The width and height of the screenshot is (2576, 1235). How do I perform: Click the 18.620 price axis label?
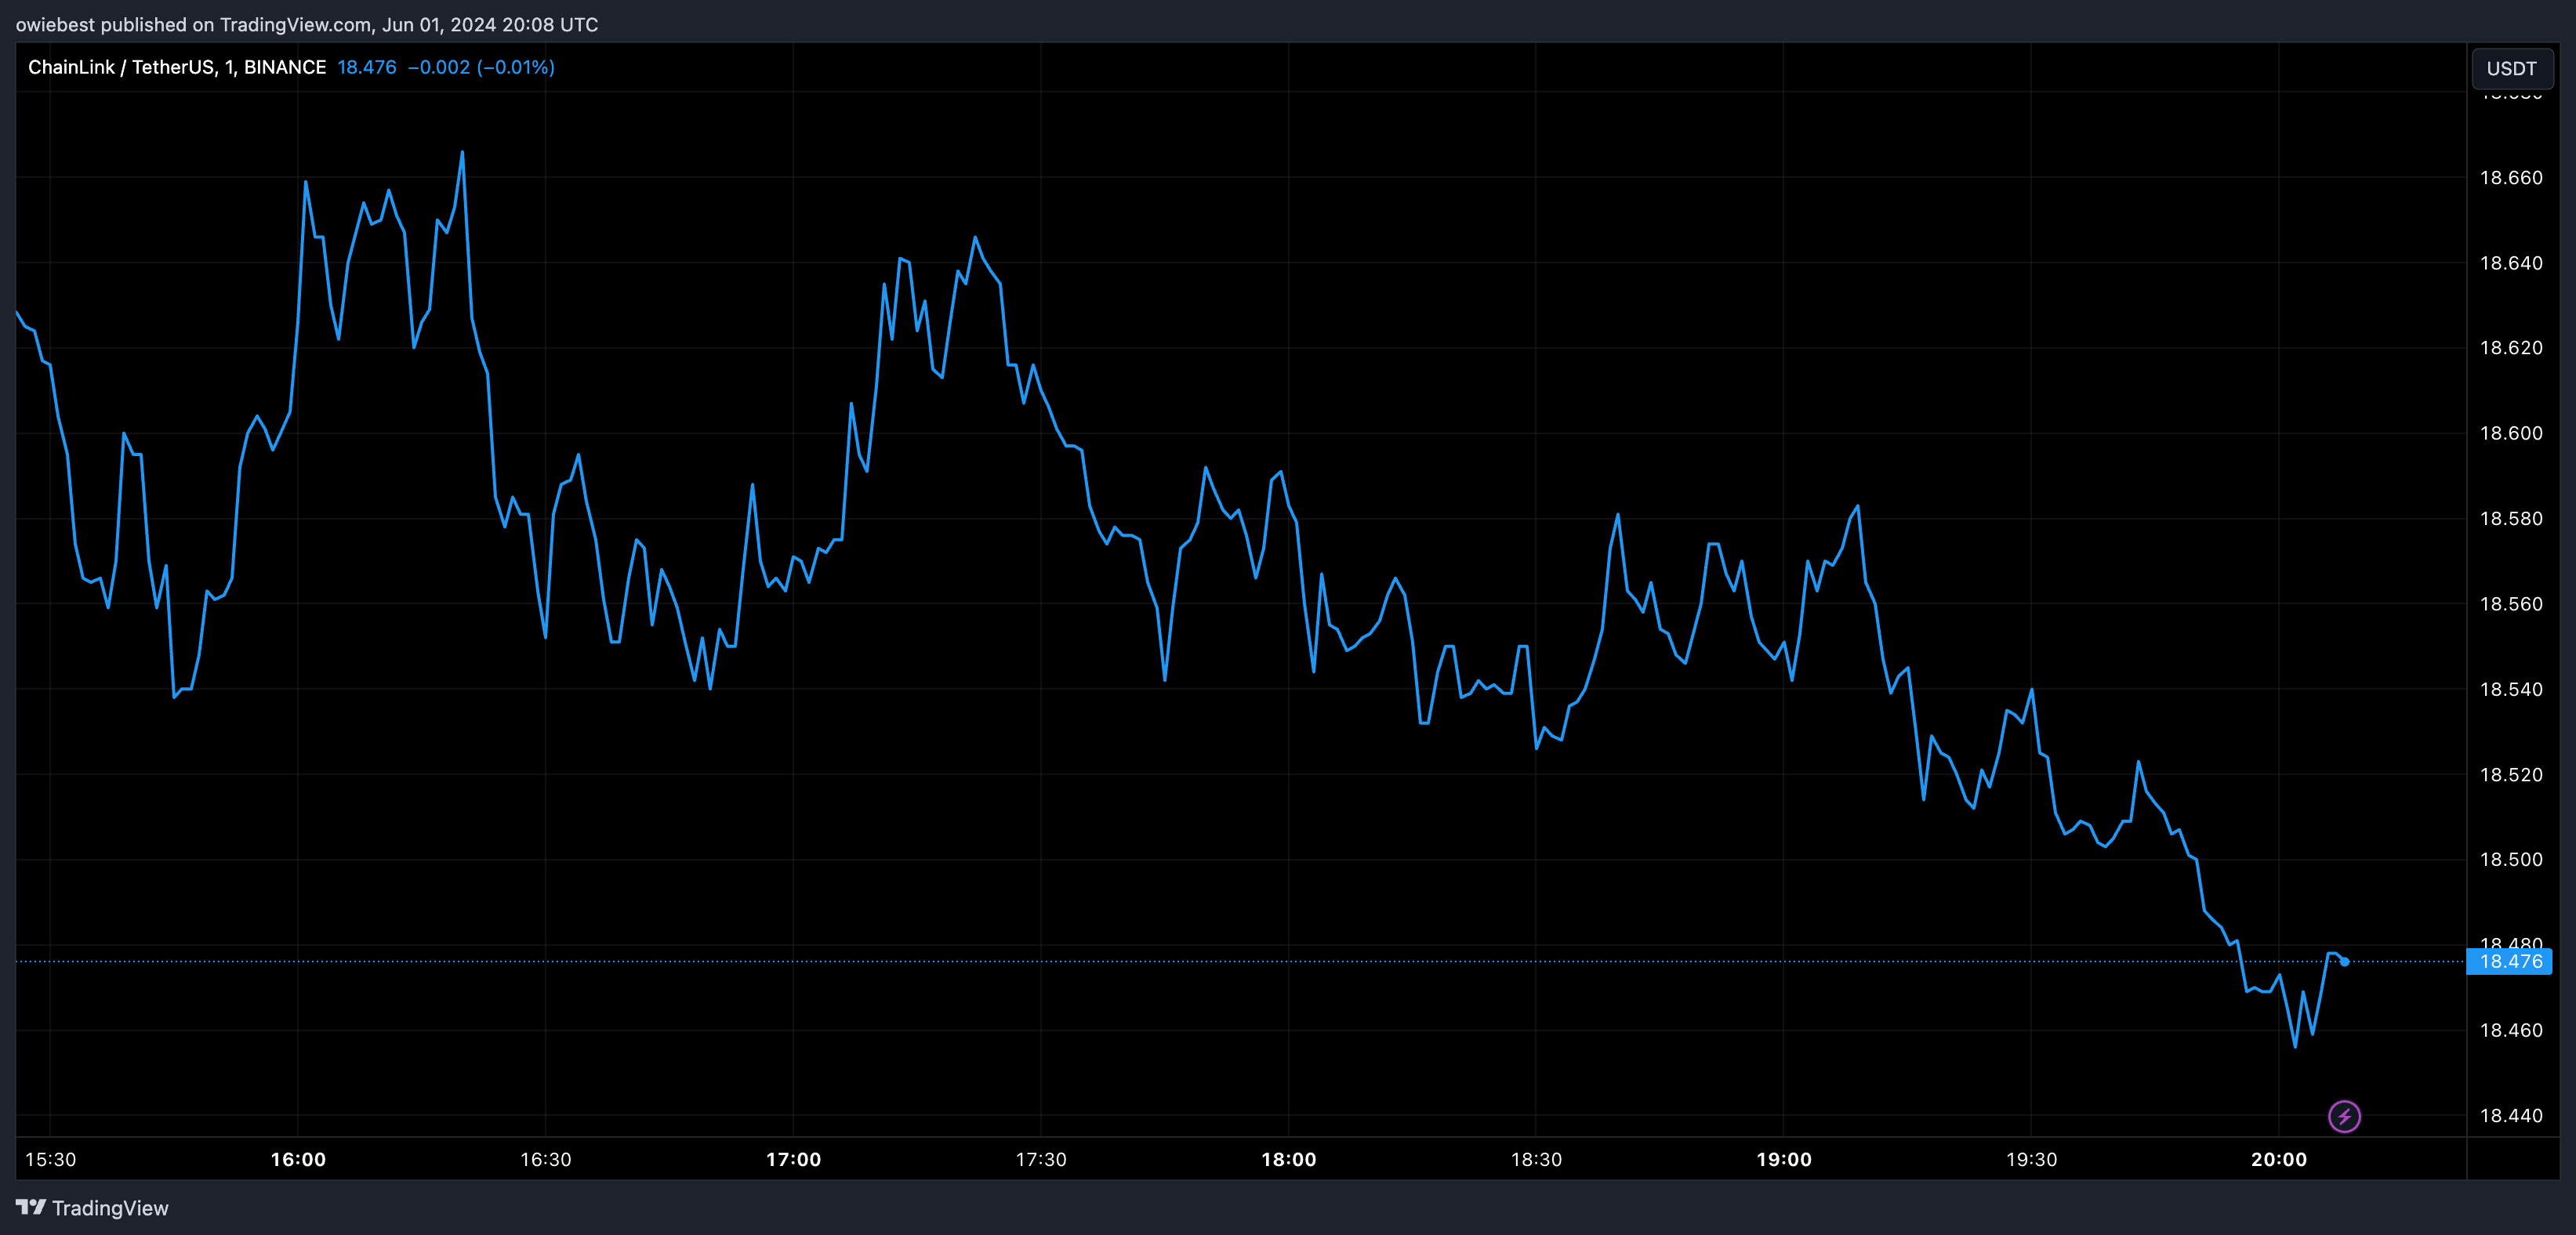click(x=2510, y=348)
